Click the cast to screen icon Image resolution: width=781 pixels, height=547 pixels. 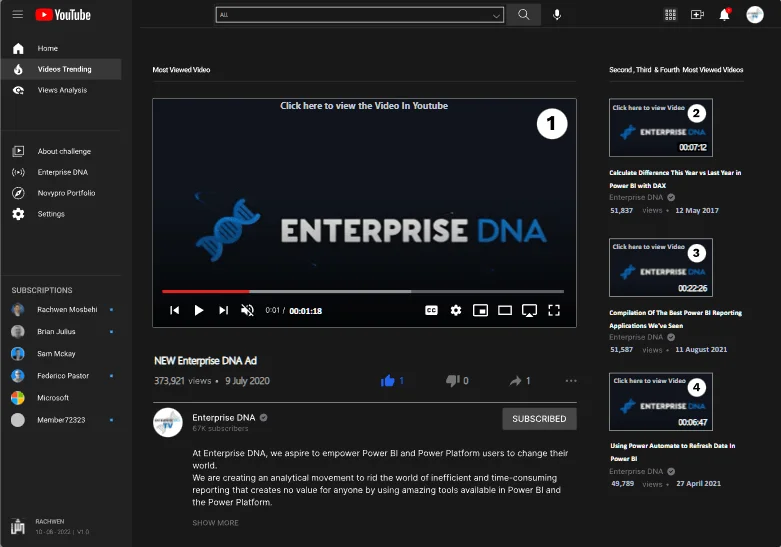(529, 311)
